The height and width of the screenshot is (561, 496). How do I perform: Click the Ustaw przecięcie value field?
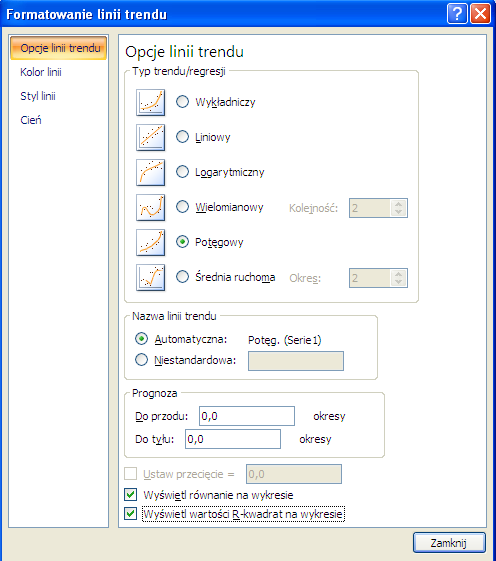(294, 474)
